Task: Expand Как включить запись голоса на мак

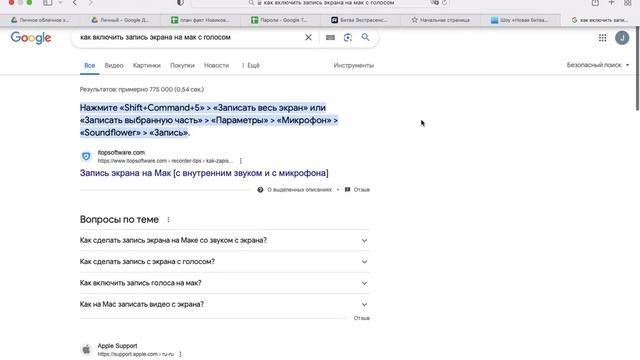Action: coord(224,283)
